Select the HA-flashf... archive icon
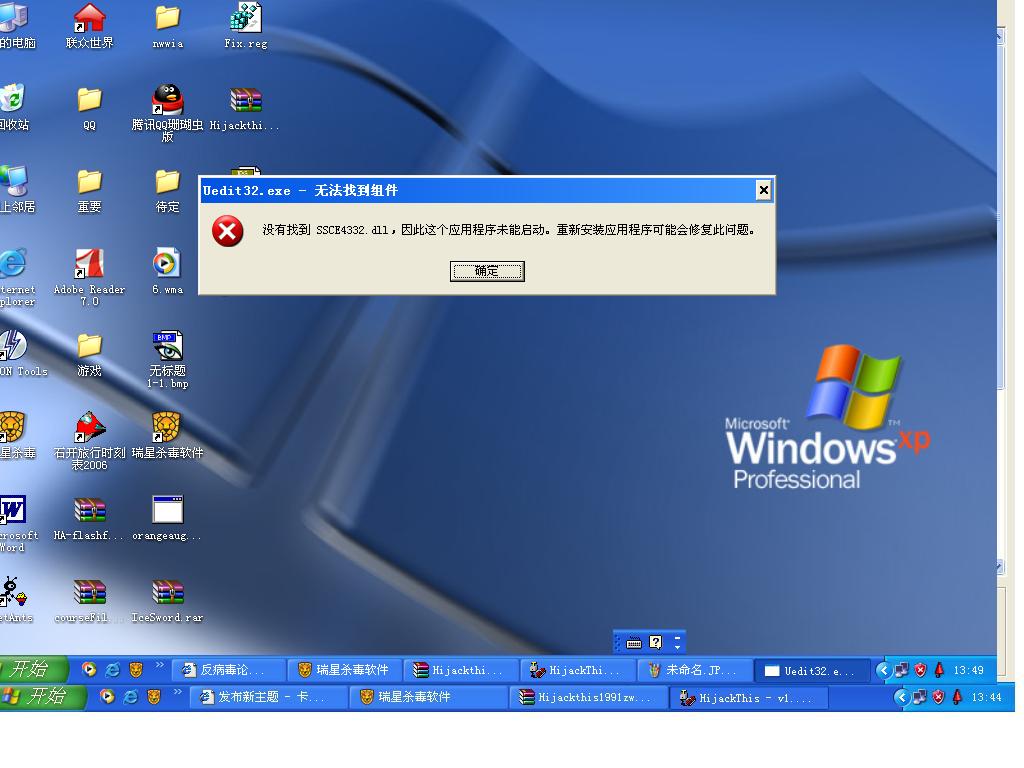 click(x=89, y=520)
